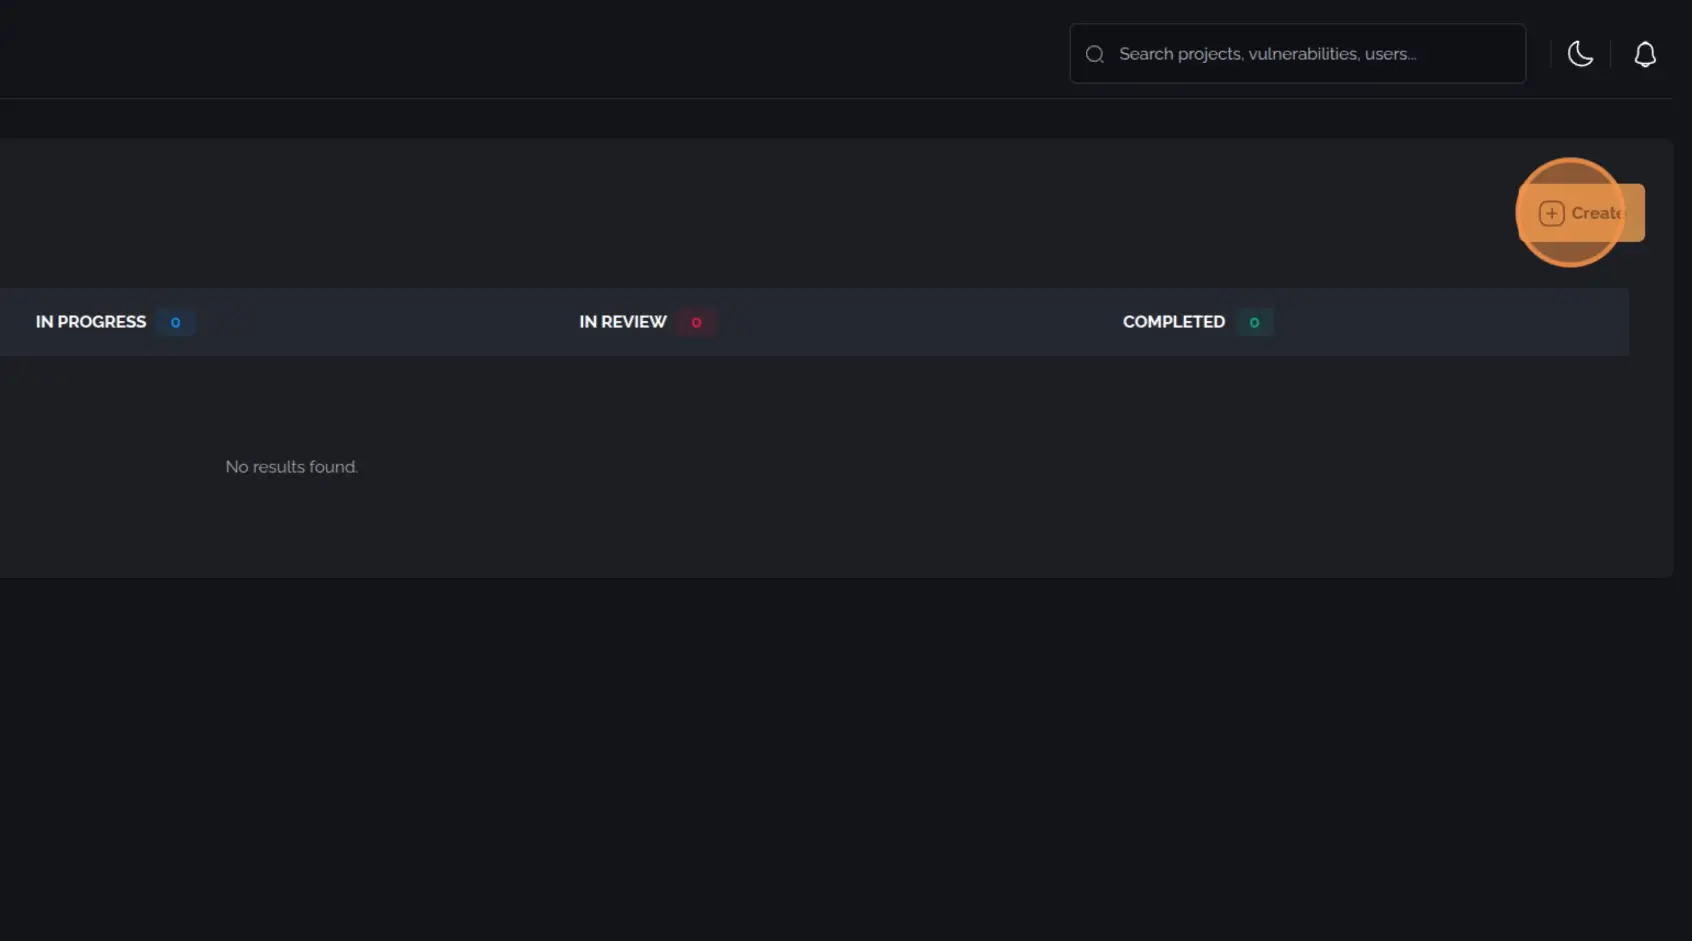The image size is (1692, 941).
Task: Expand the IN REVIEW status section
Action: [x=622, y=322]
